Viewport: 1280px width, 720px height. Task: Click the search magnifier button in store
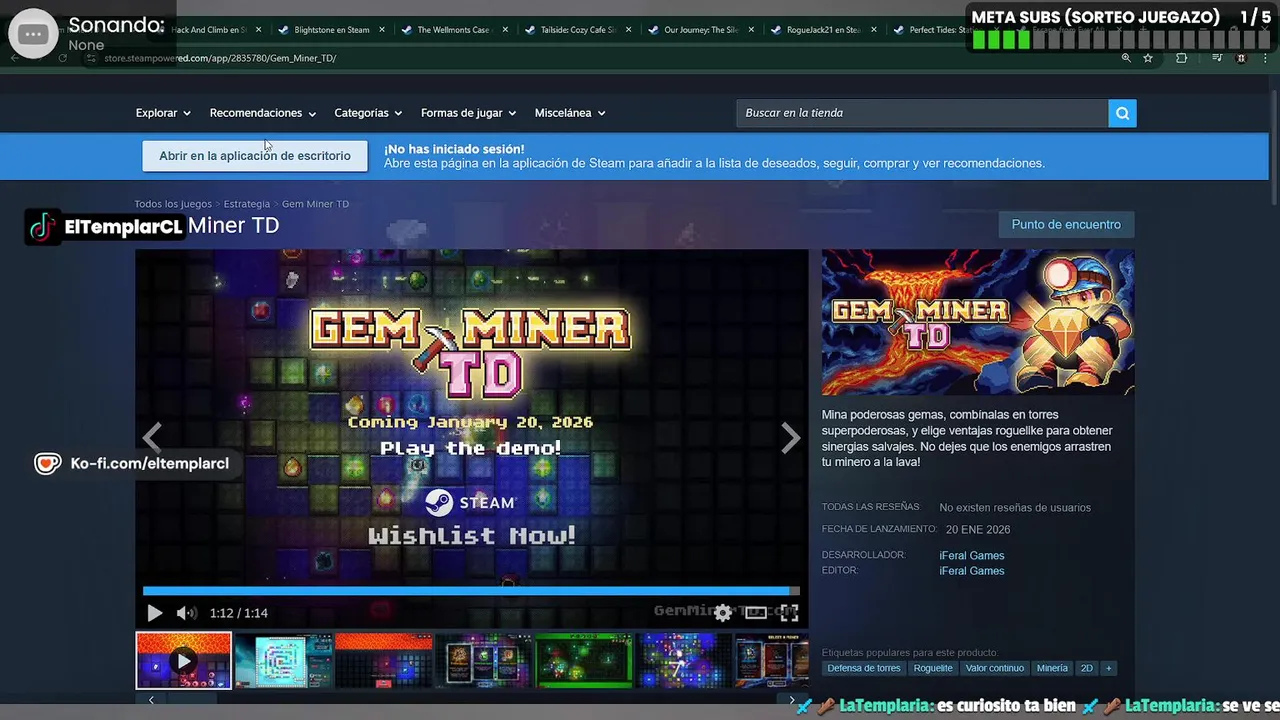[1122, 113]
